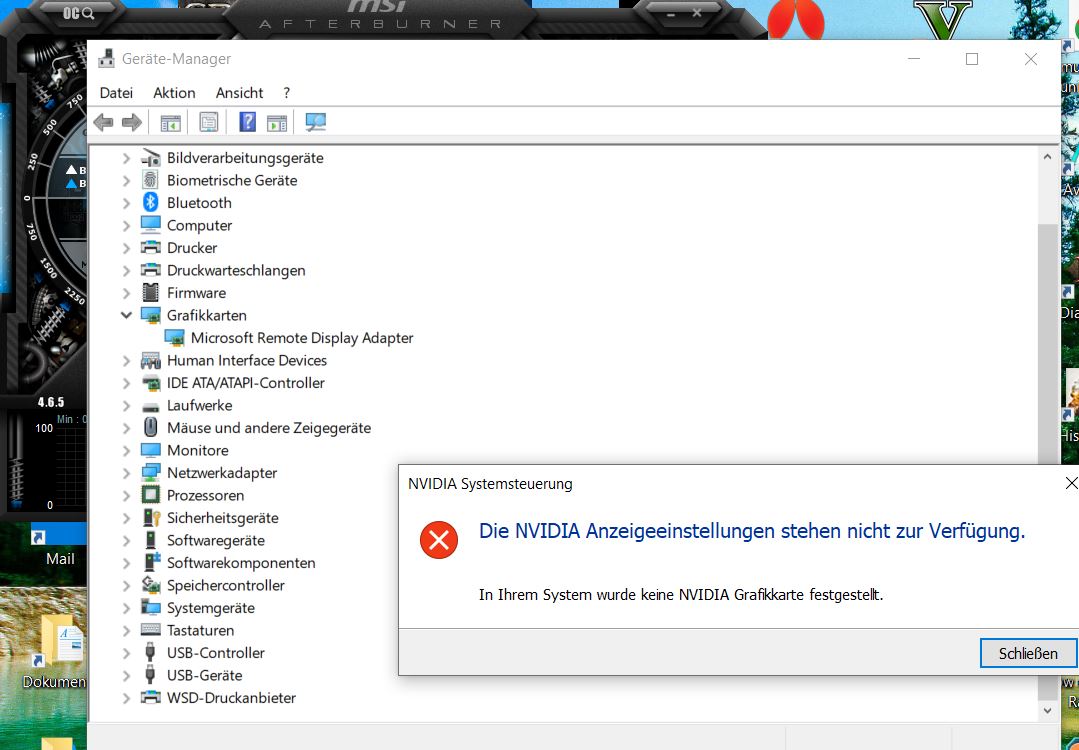Screen dimensions: 1079x750
Task: Click Schließen in NVIDIA Systemsteuerung dialog
Action: pyautogui.click(x=1027, y=653)
